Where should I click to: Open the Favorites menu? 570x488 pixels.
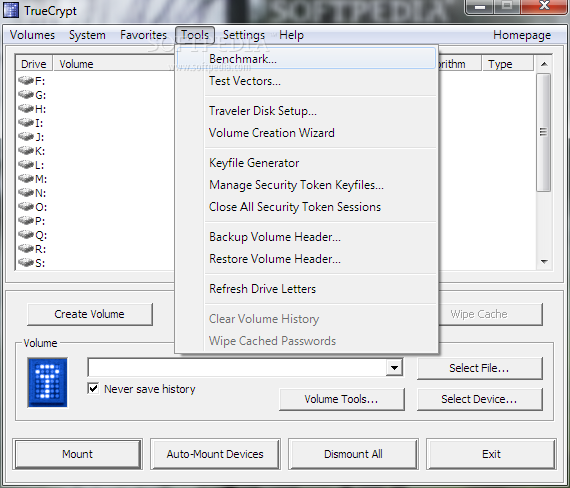pos(143,35)
